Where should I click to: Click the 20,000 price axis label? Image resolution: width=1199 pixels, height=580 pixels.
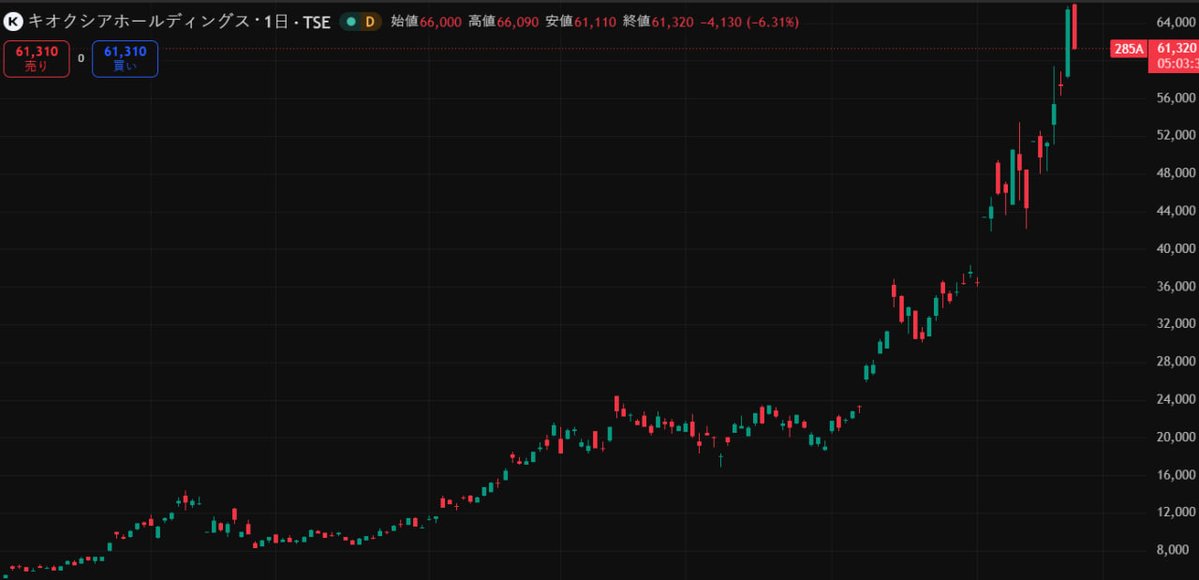tap(1176, 437)
